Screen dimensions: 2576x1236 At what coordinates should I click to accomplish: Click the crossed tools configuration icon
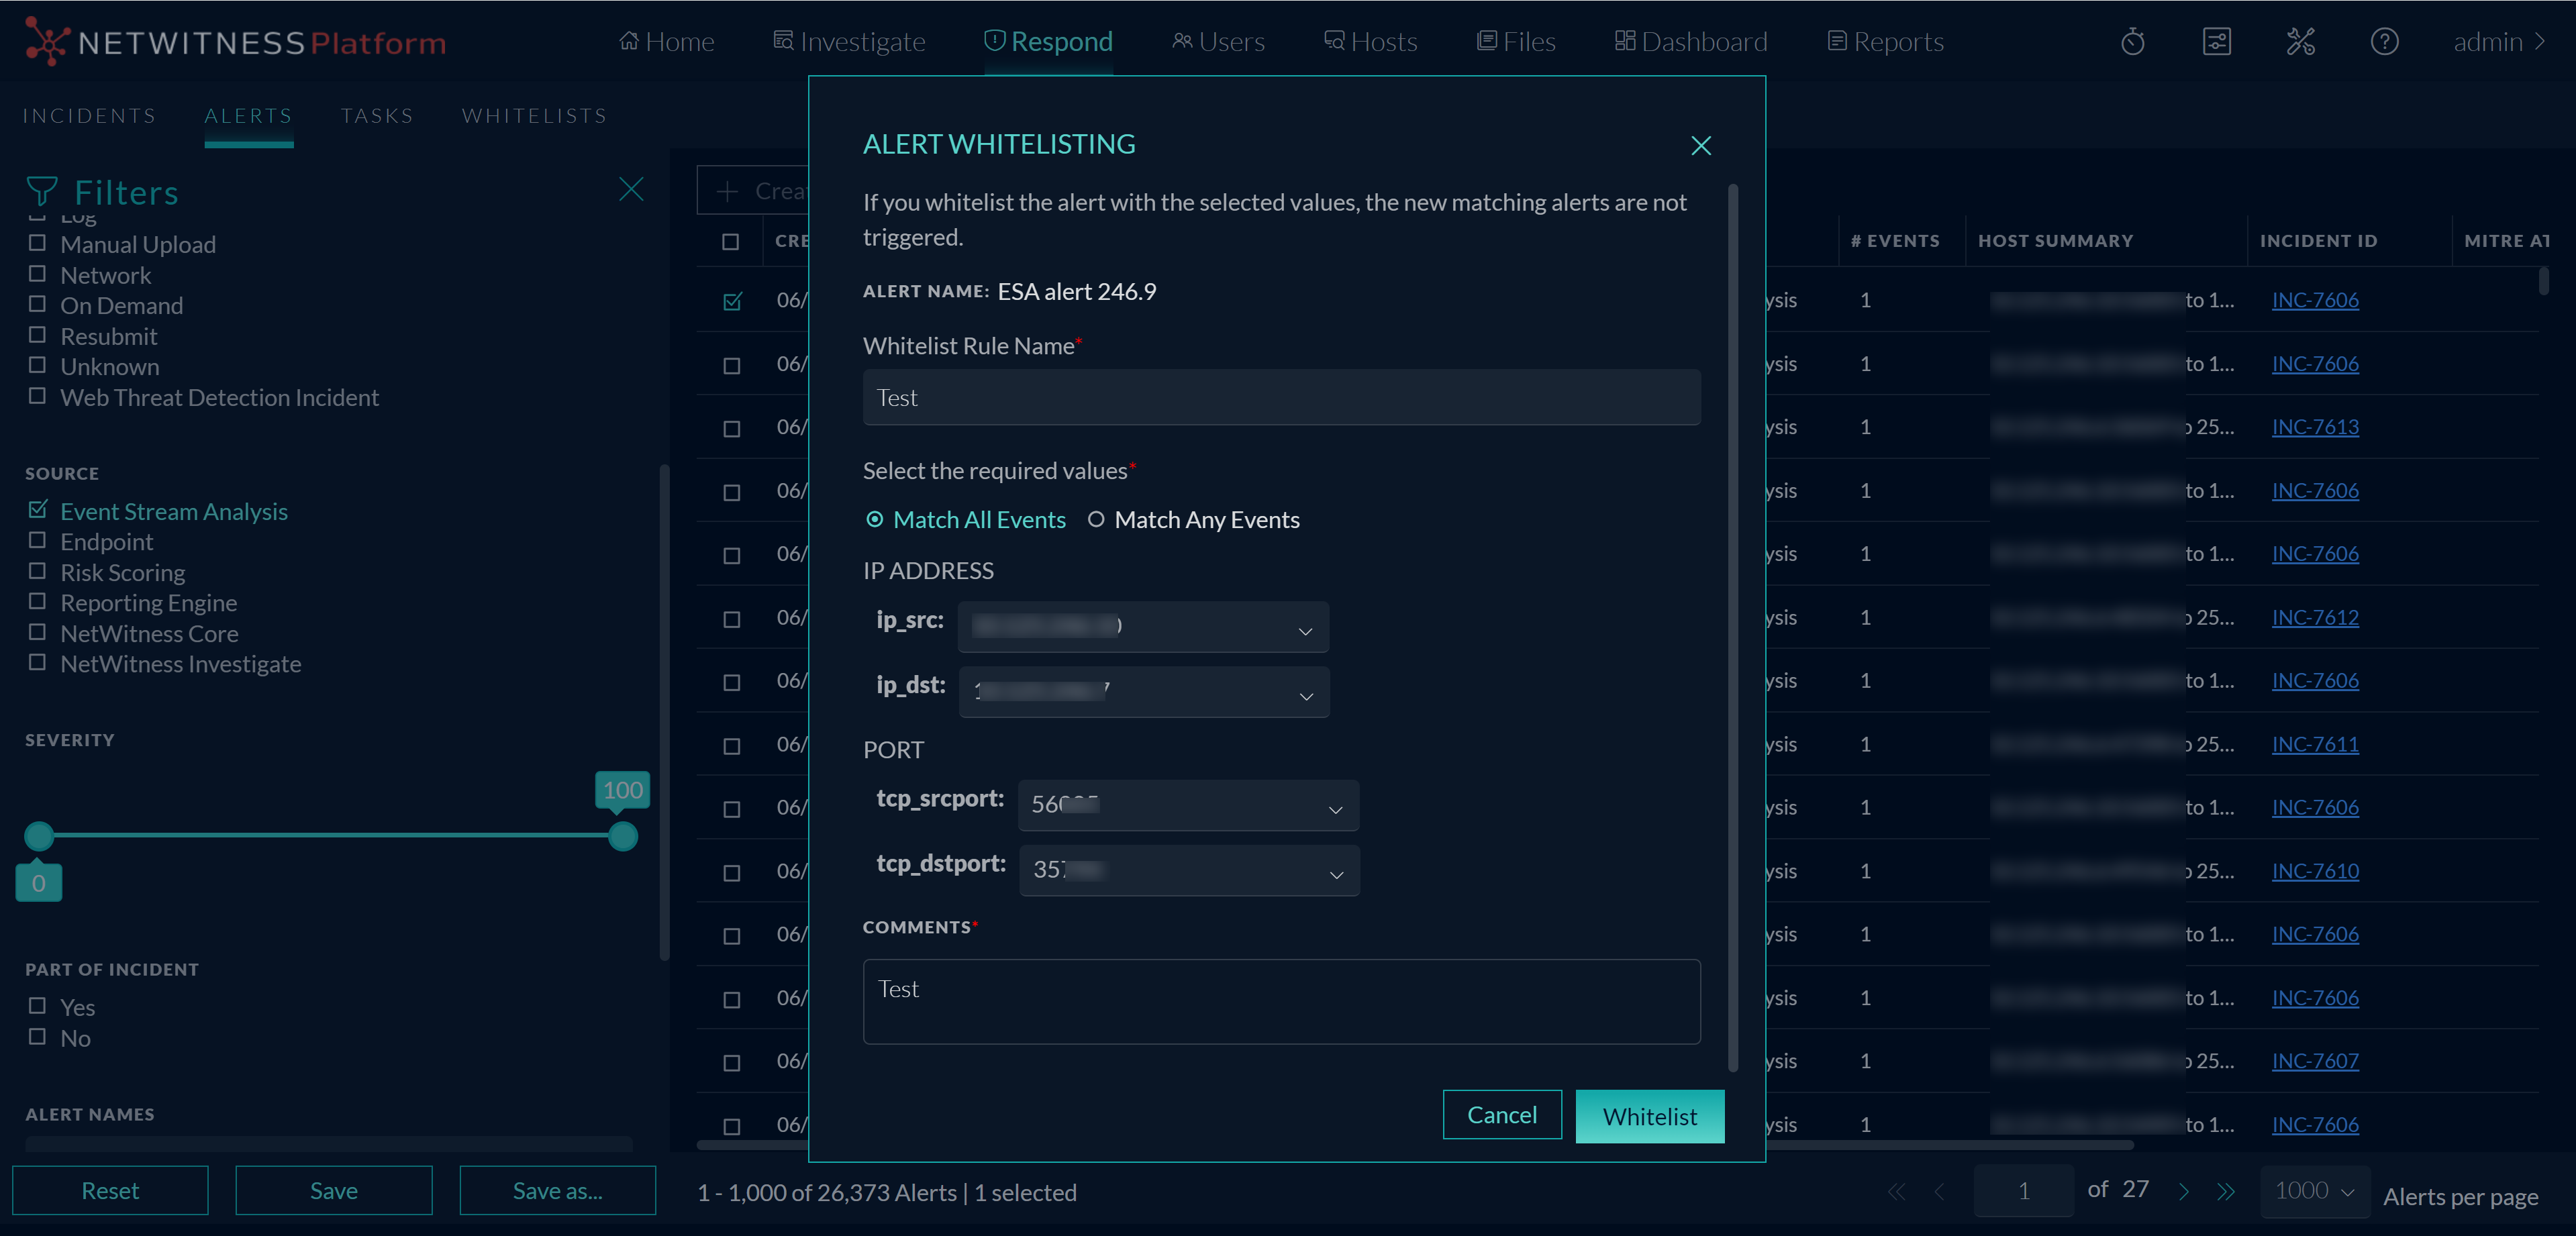(x=2300, y=42)
